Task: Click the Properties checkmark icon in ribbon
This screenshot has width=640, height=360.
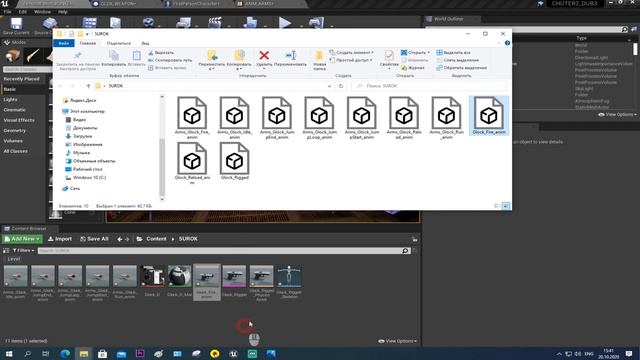Action: [389, 55]
